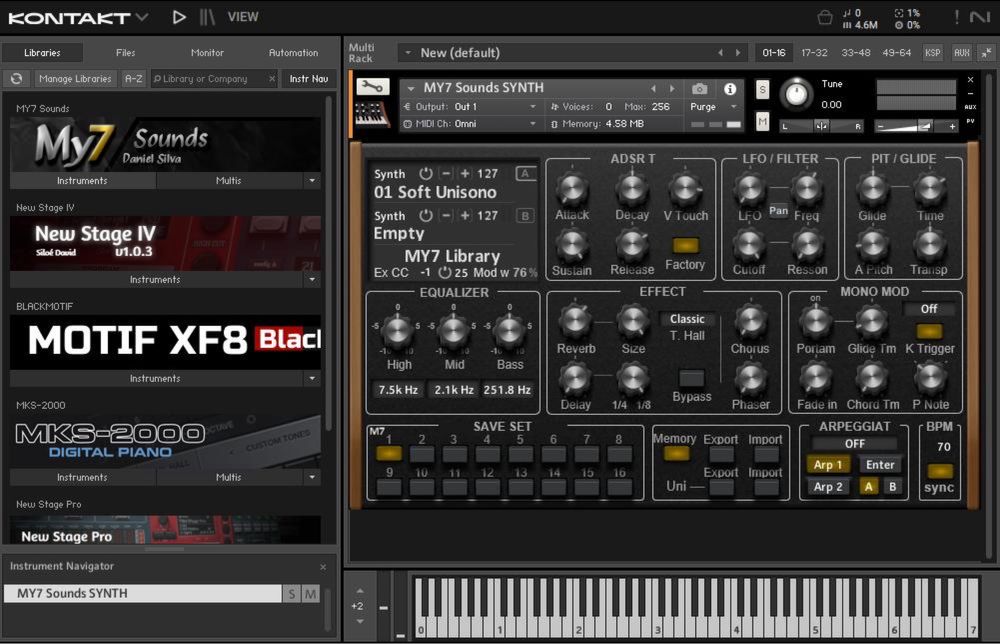The image size is (1000, 644).
Task: Click the exclamation alert icon
Action: (957, 17)
